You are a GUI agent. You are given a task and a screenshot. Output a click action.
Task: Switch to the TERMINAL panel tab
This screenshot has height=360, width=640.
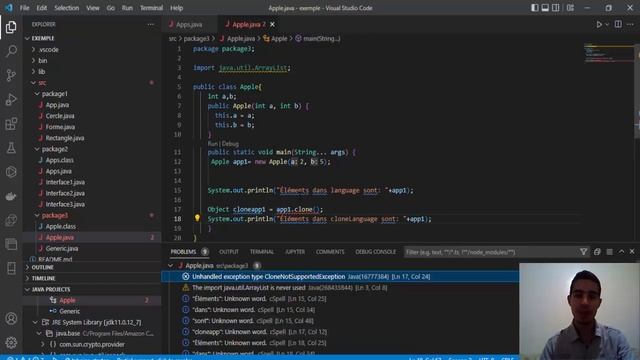click(x=262, y=252)
